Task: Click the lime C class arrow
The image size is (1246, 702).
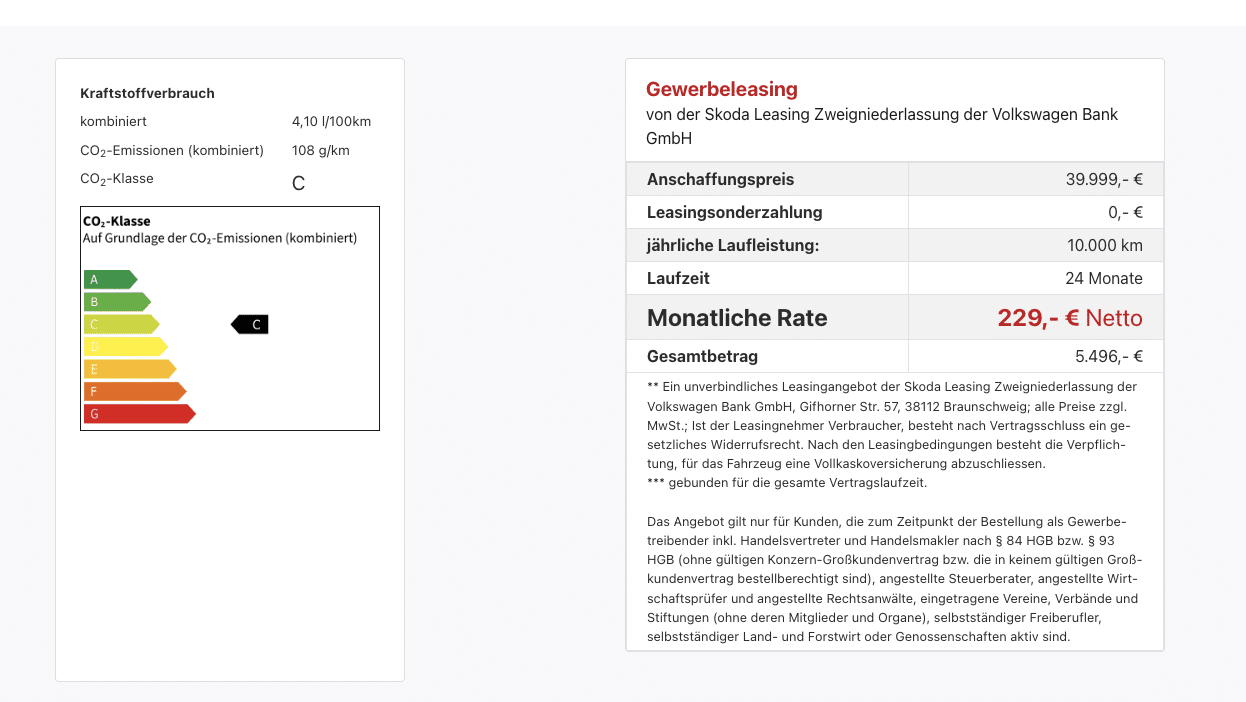Action: 121,324
